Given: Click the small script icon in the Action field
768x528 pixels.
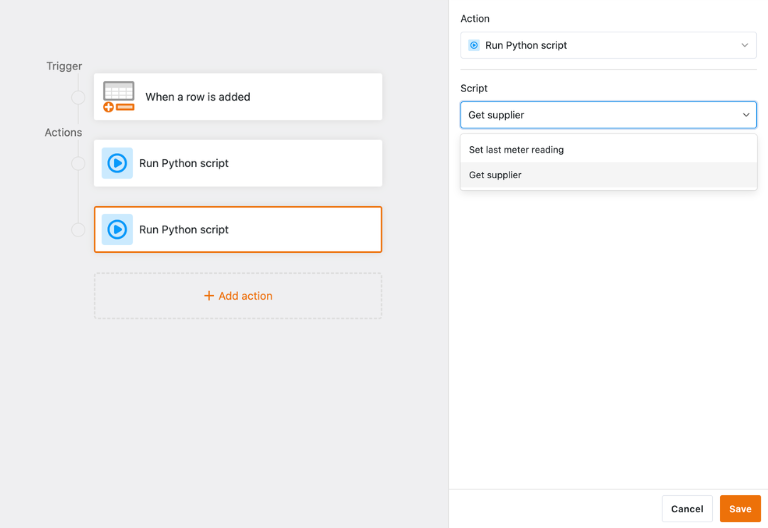Looking at the screenshot, I should tap(474, 45).
